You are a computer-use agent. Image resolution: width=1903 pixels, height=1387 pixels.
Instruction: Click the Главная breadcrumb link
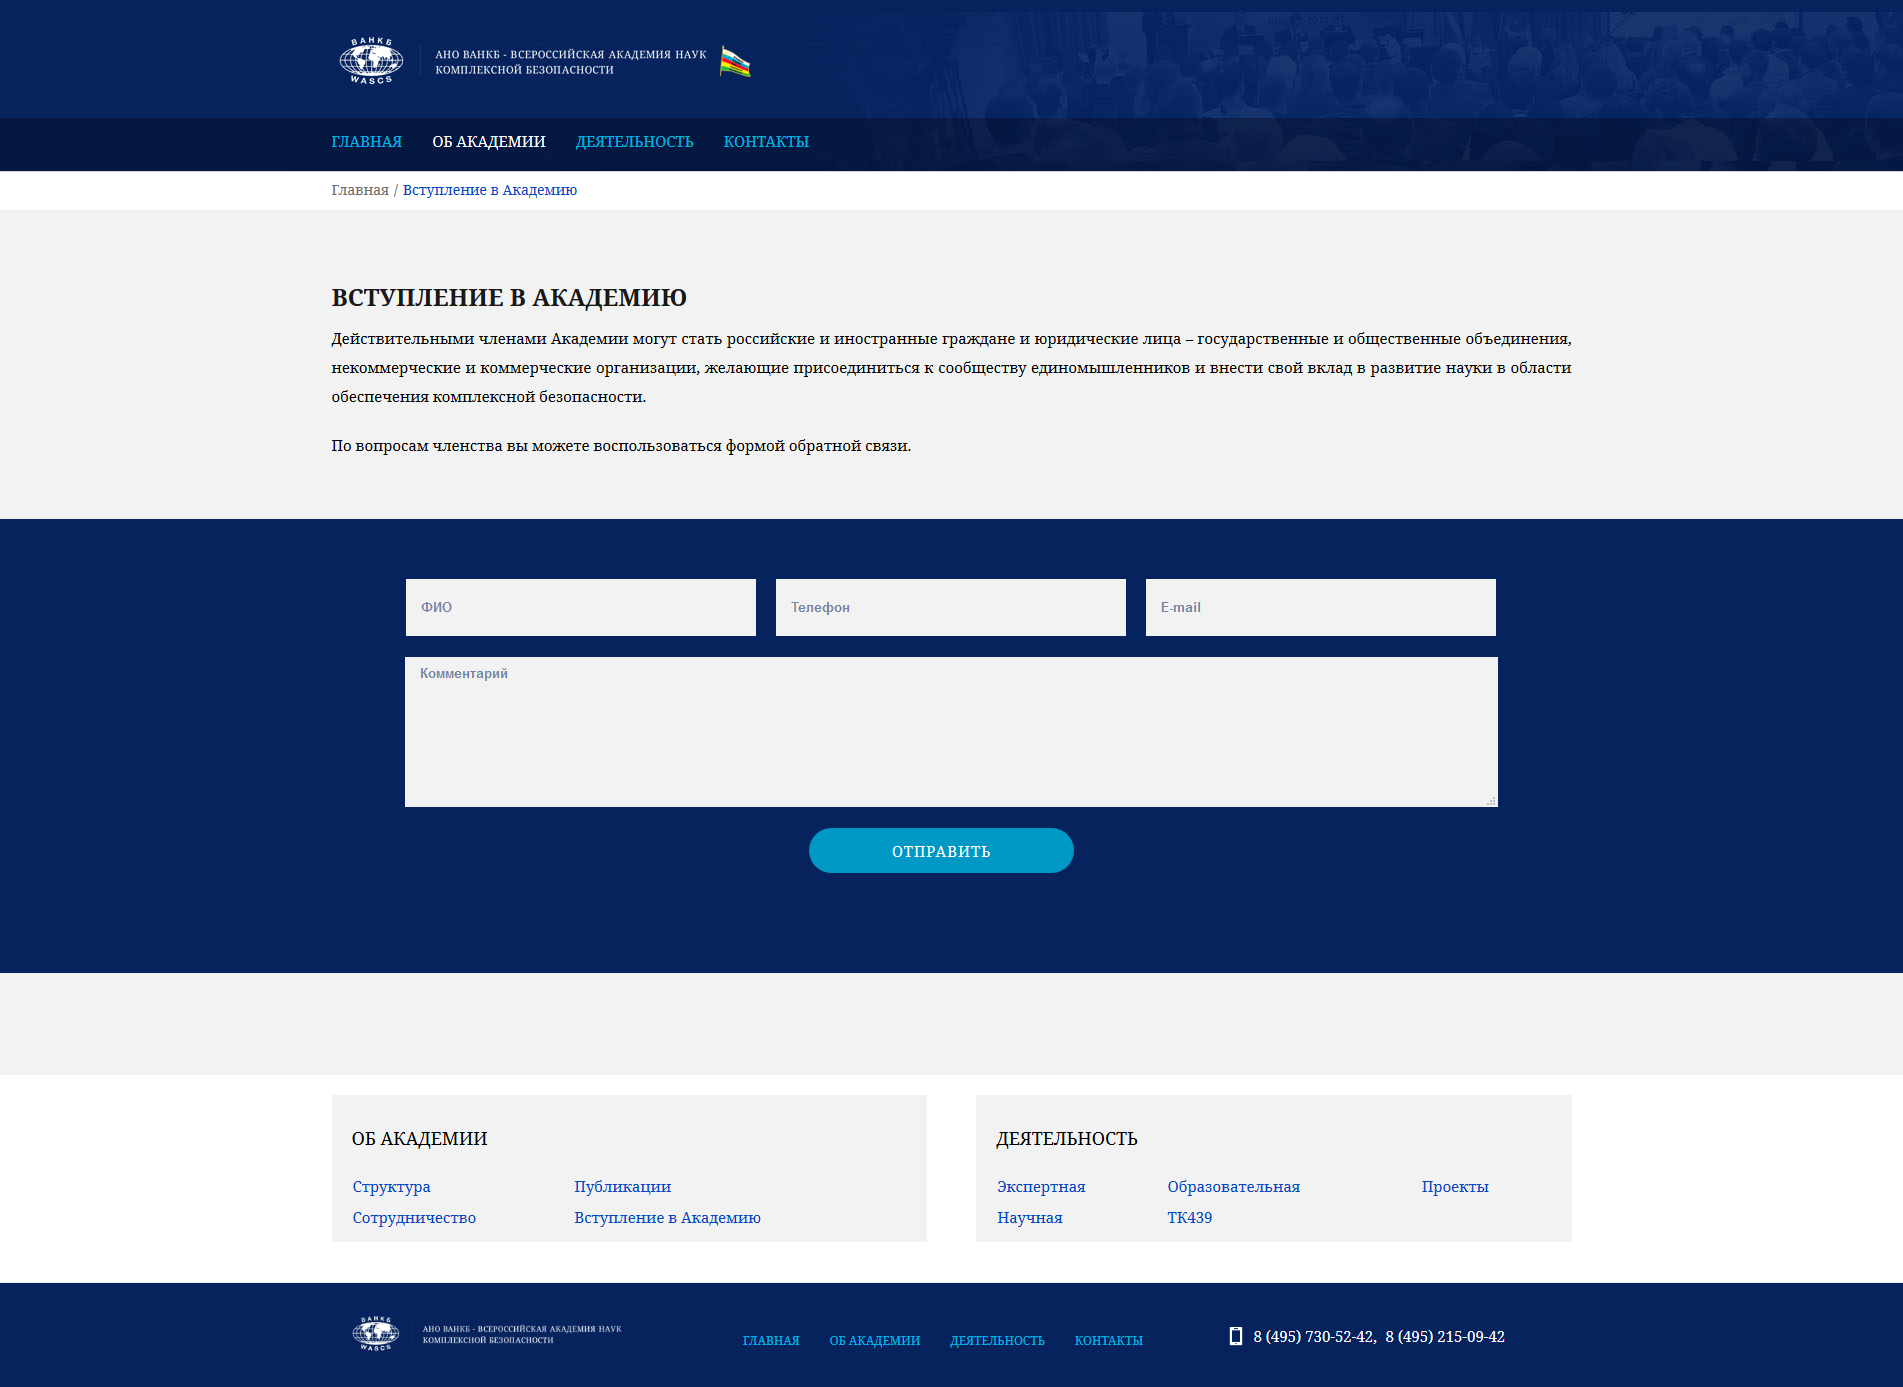coord(360,190)
